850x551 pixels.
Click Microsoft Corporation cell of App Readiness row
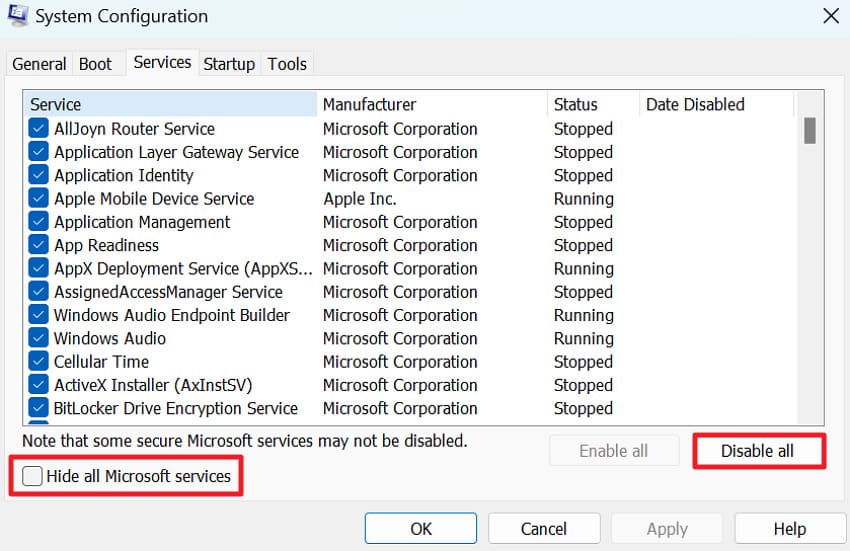400,245
